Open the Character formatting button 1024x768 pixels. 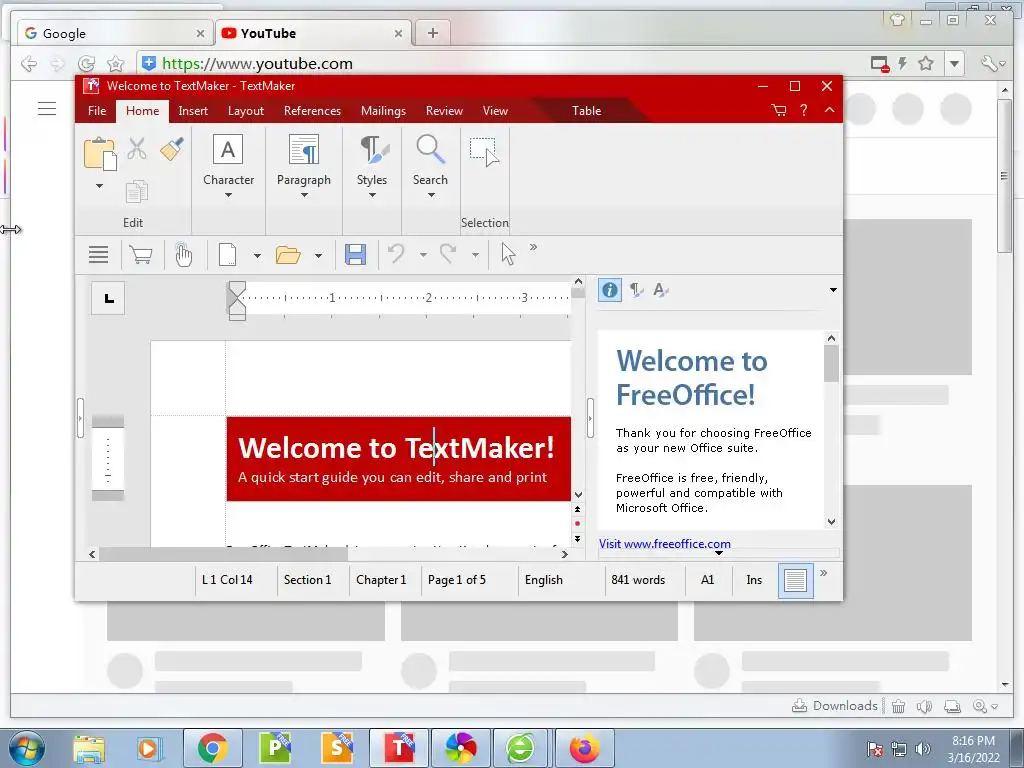click(228, 160)
